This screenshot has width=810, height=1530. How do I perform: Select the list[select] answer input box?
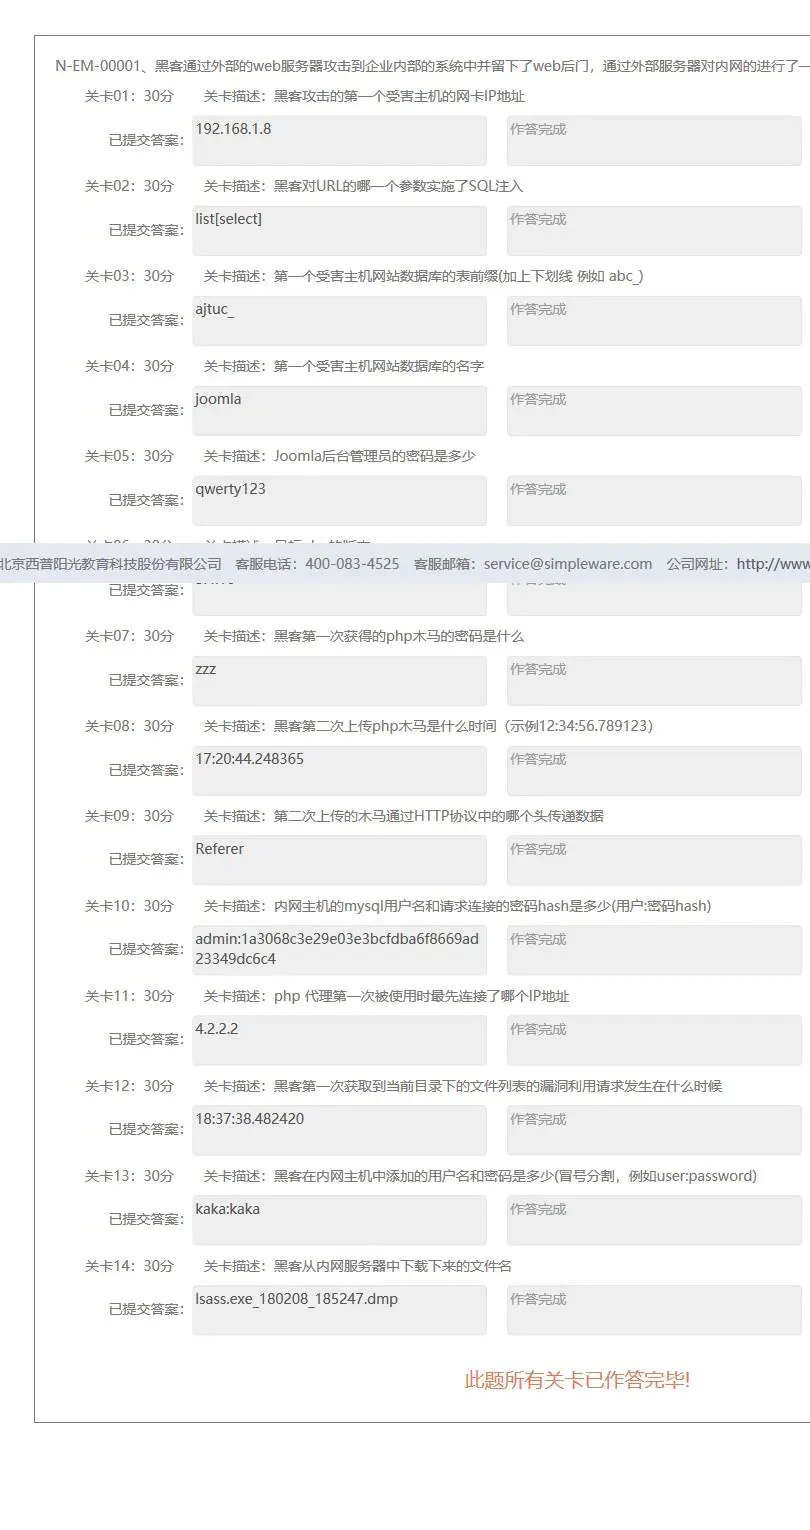tap(339, 230)
